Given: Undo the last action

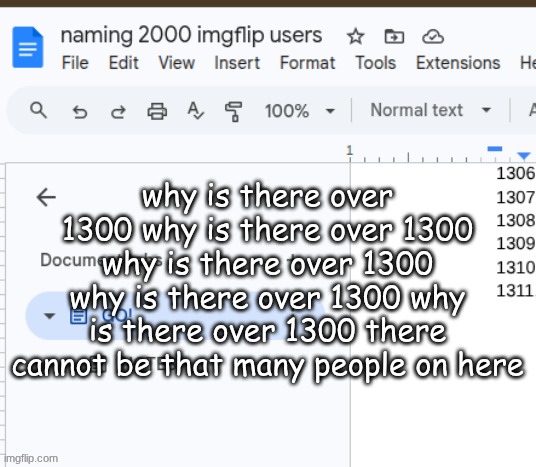Looking at the screenshot, I should [80, 112].
